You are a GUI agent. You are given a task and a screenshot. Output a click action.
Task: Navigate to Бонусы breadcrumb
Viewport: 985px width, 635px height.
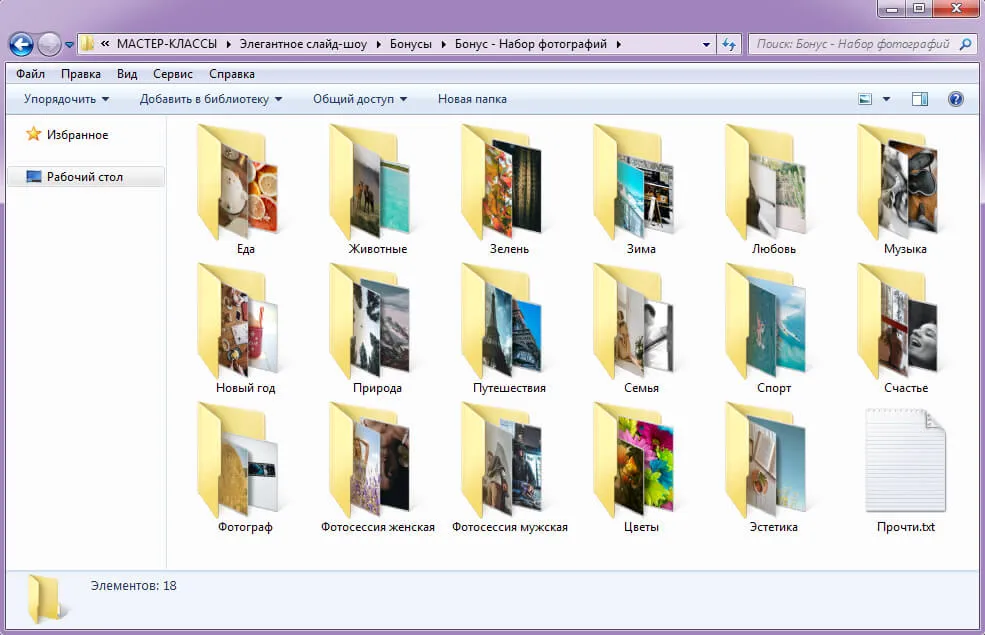411,45
